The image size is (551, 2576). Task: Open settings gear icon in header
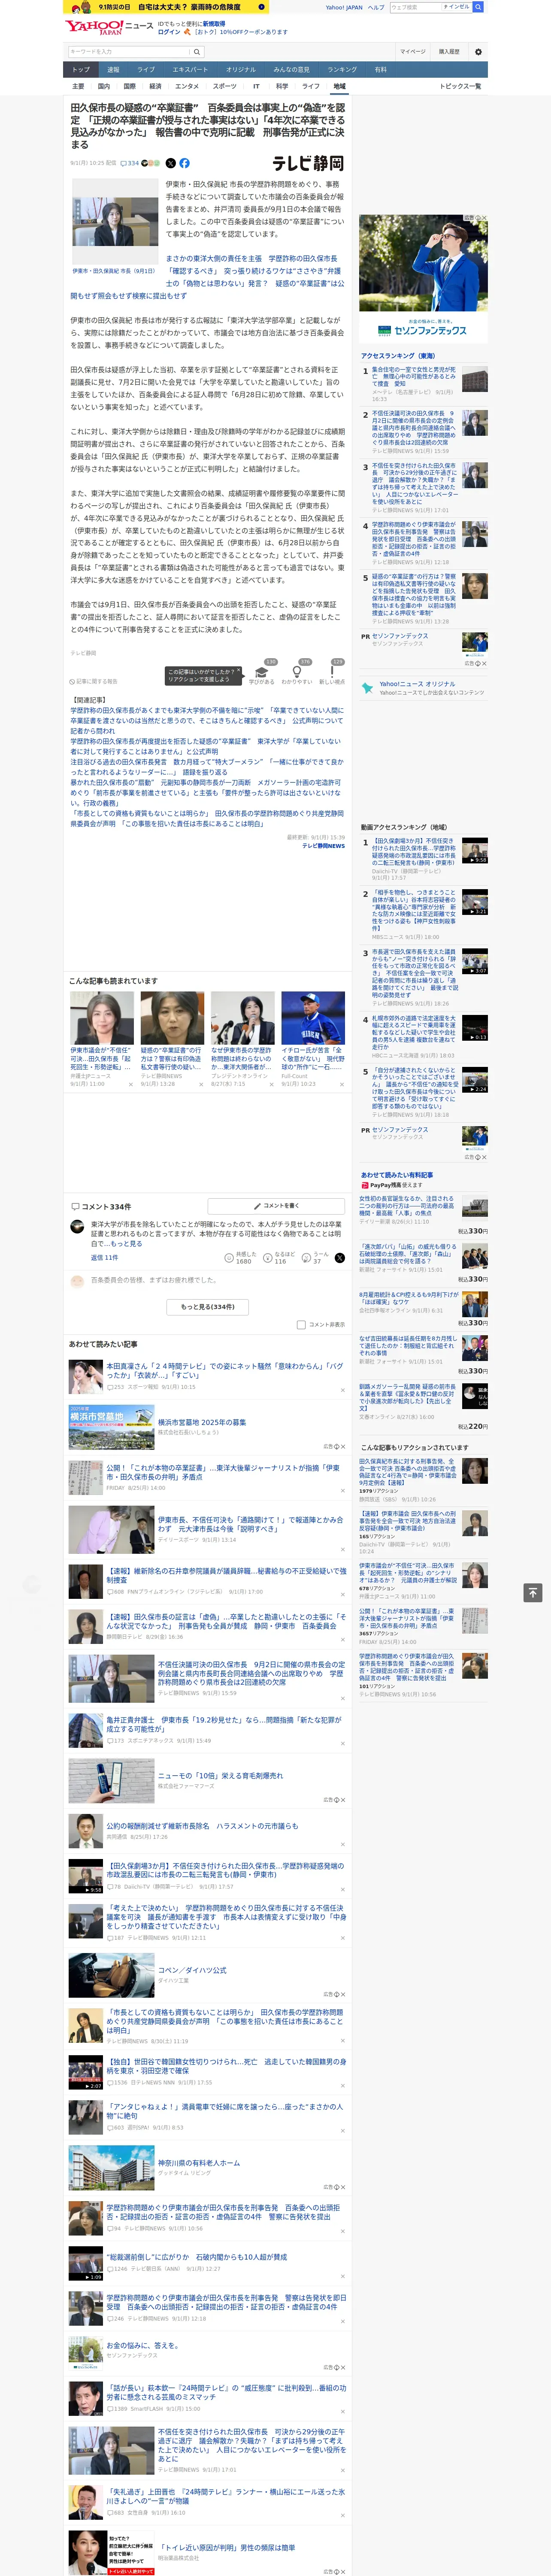point(478,51)
